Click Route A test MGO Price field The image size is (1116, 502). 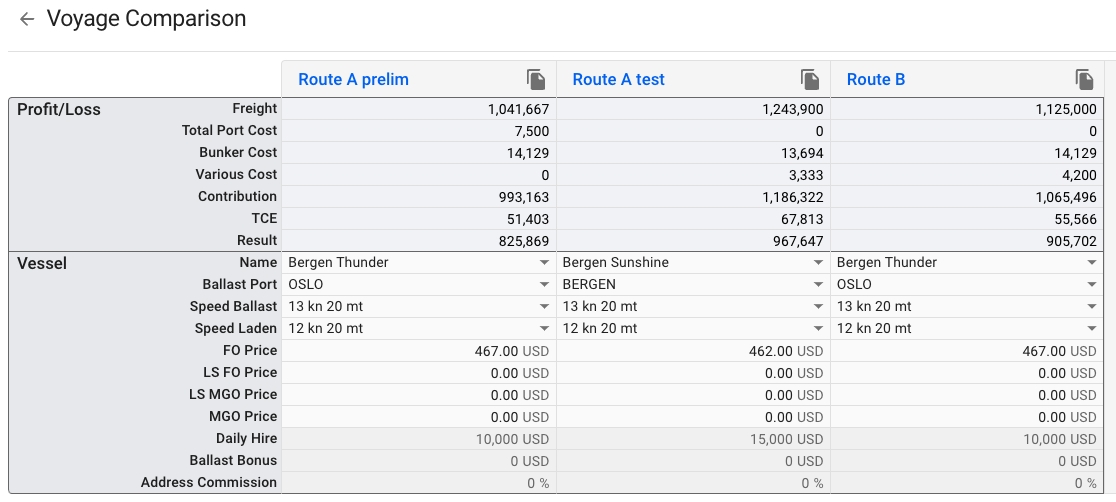tap(692, 417)
